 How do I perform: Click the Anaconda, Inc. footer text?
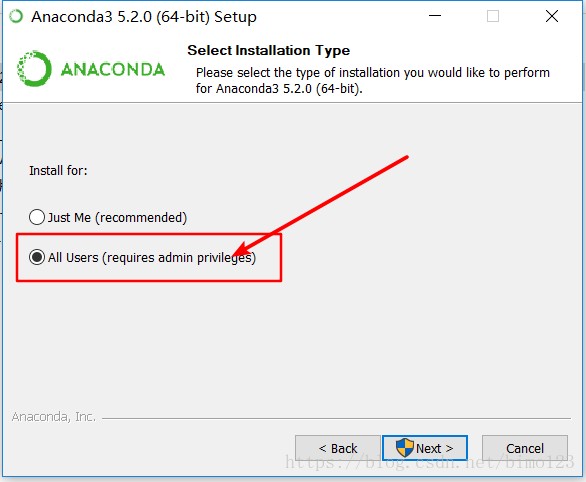click(53, 417)
